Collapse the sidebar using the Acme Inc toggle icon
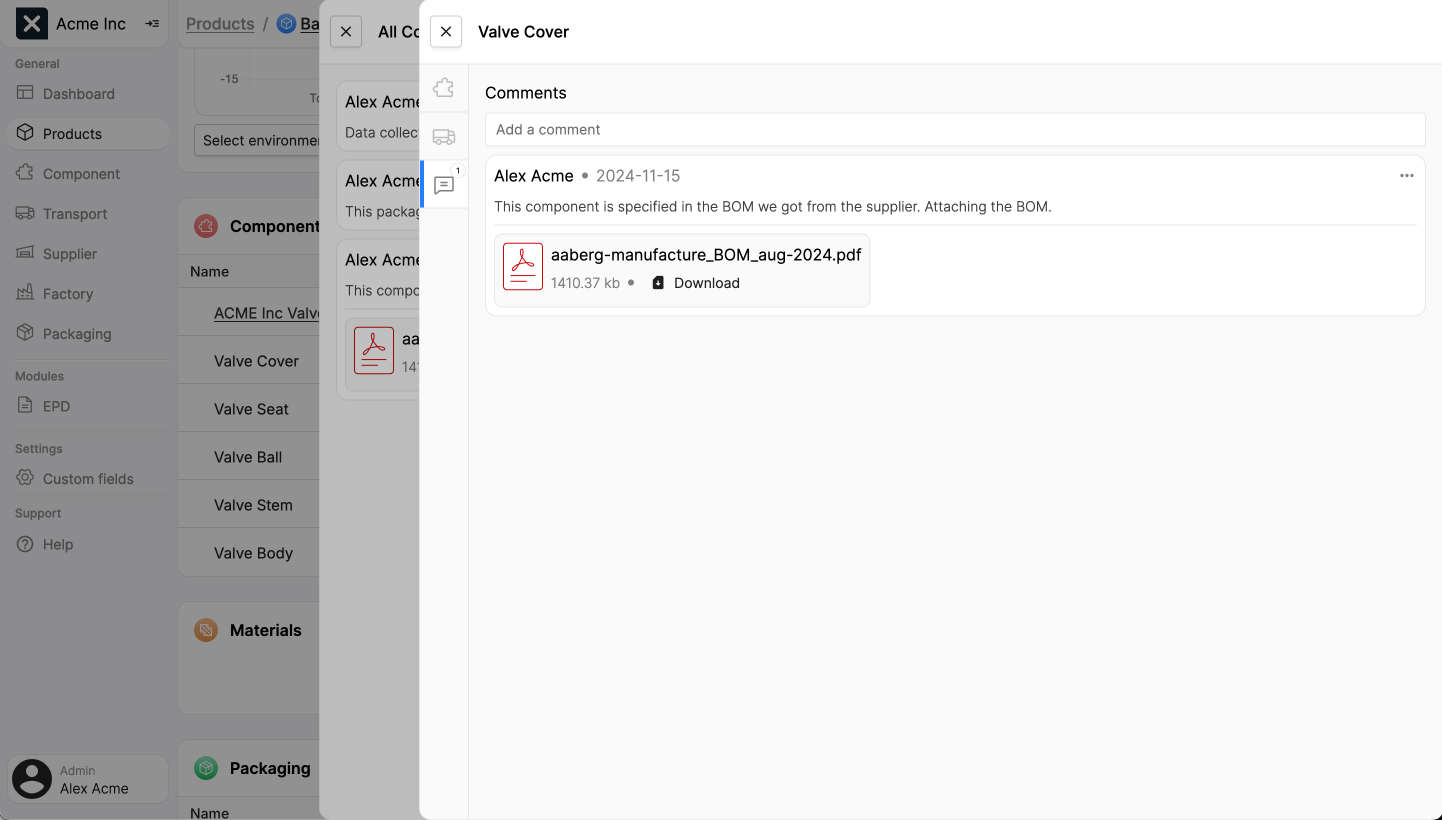 click(x=152, y=24)
